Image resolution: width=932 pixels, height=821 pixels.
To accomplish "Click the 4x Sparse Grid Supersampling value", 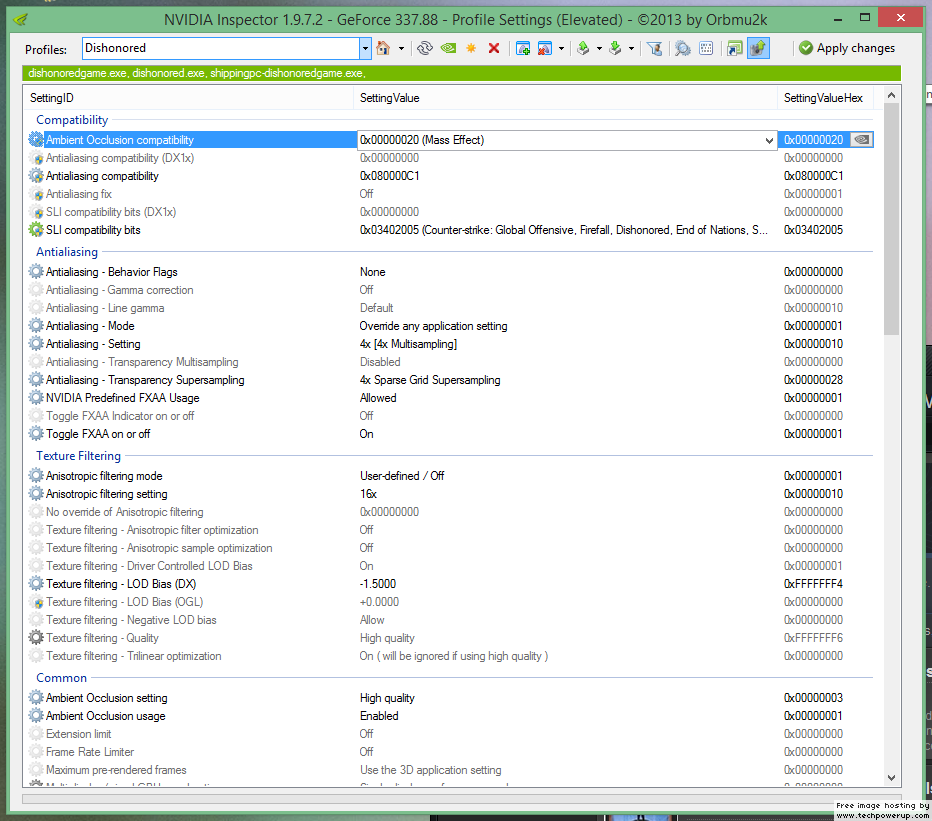I will [x=430, y=380].
